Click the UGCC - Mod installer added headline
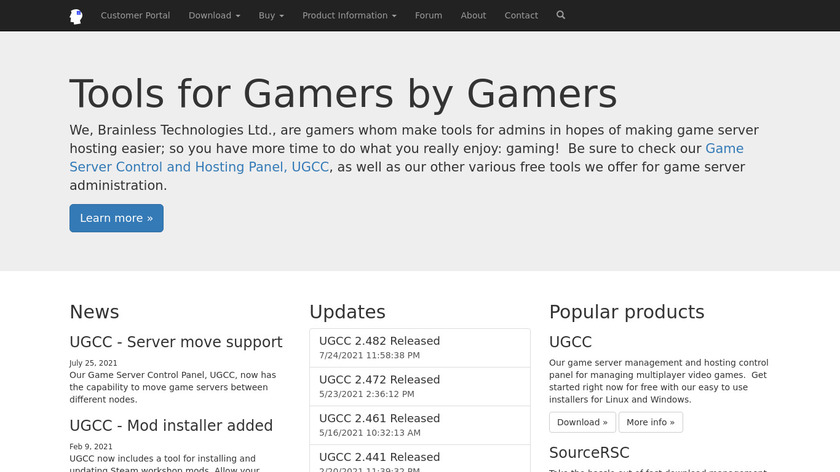 [171, 425]
